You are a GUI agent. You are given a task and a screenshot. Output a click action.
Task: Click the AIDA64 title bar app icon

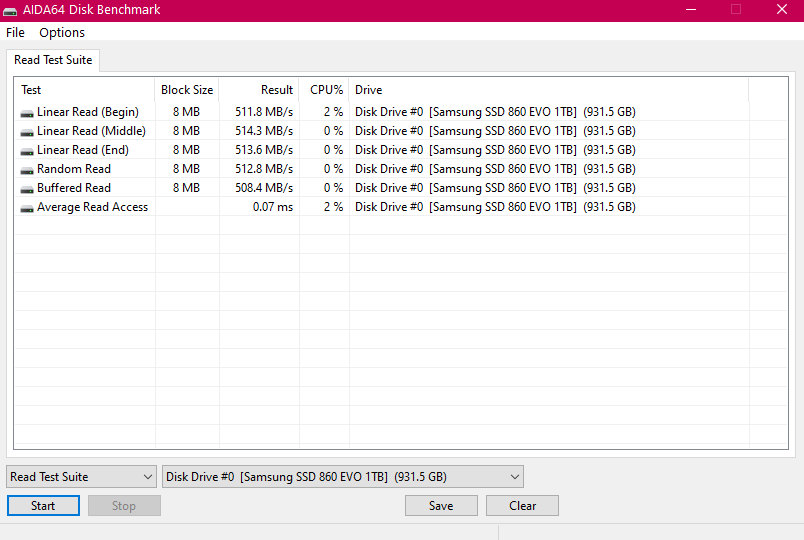[x=10, y=10]
